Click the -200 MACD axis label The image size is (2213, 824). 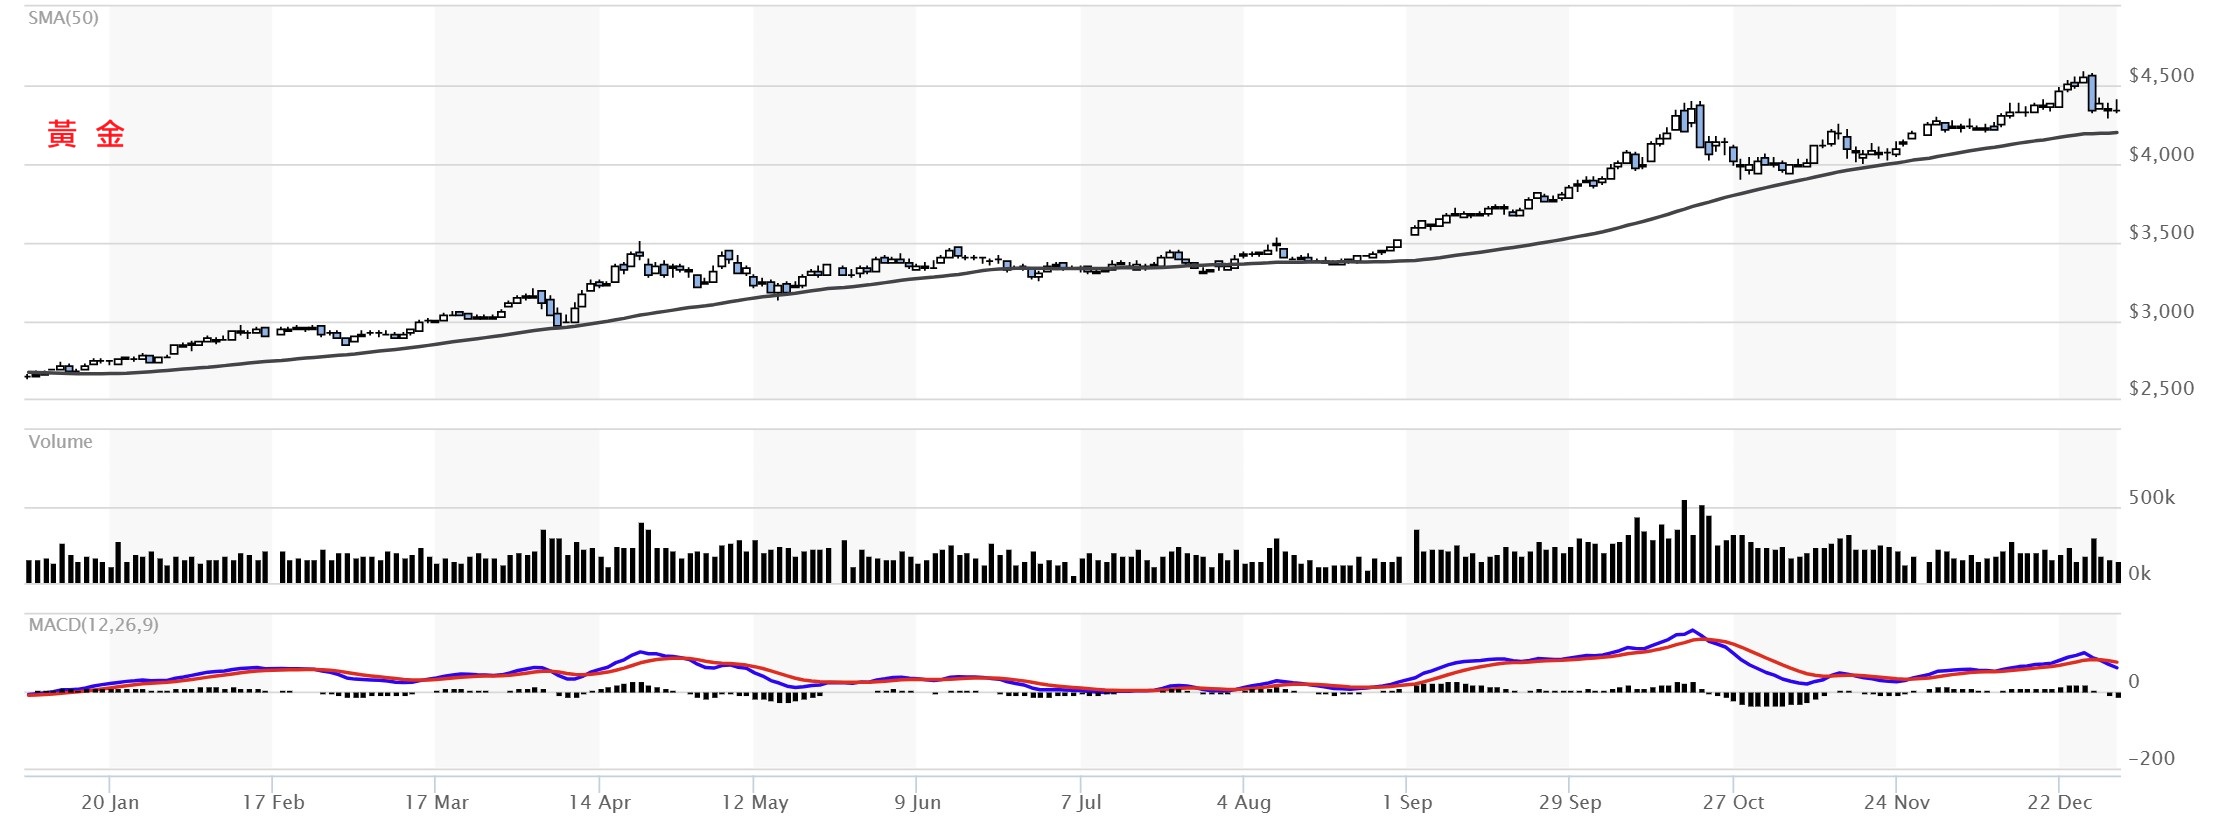pyautogui.click(x=2151, y=758)
